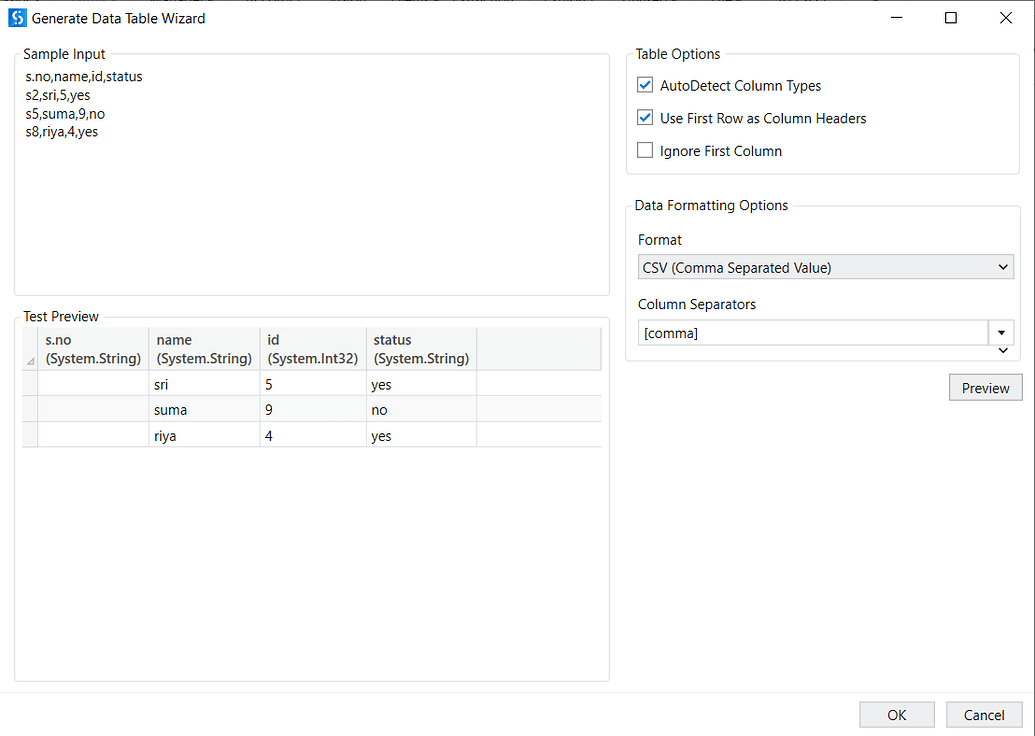Image resolution: width=1035 pixels, height=736 pixels.
Task: Confirm the wizard with OK
Action: (896, 714)
